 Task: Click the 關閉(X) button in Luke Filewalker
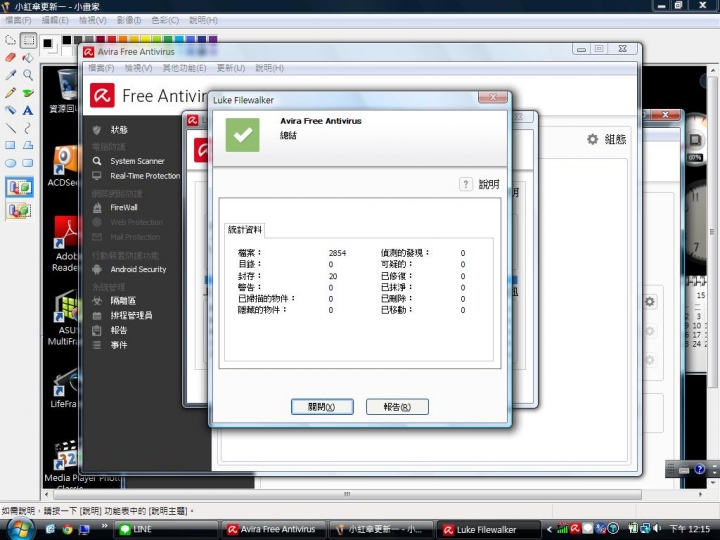322,407
